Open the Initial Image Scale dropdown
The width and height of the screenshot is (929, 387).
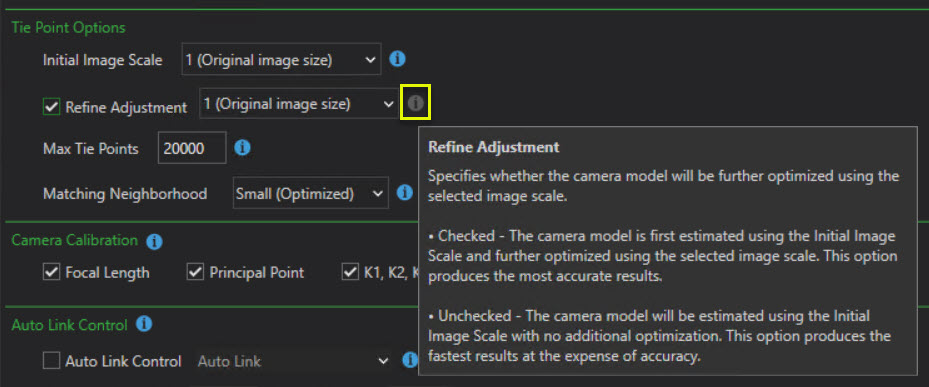click(281, 60)
